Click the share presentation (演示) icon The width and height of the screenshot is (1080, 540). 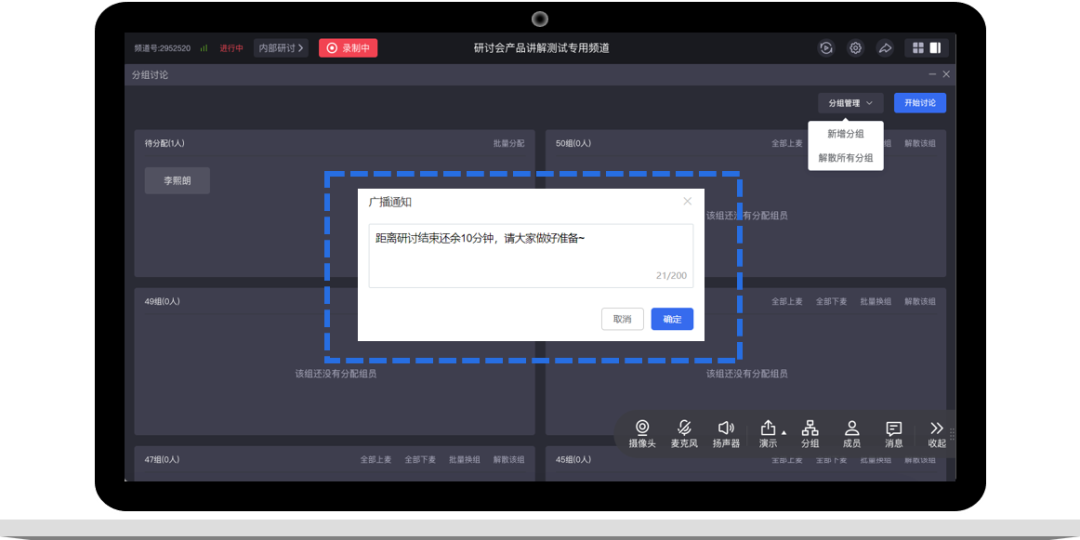[768, 428]
